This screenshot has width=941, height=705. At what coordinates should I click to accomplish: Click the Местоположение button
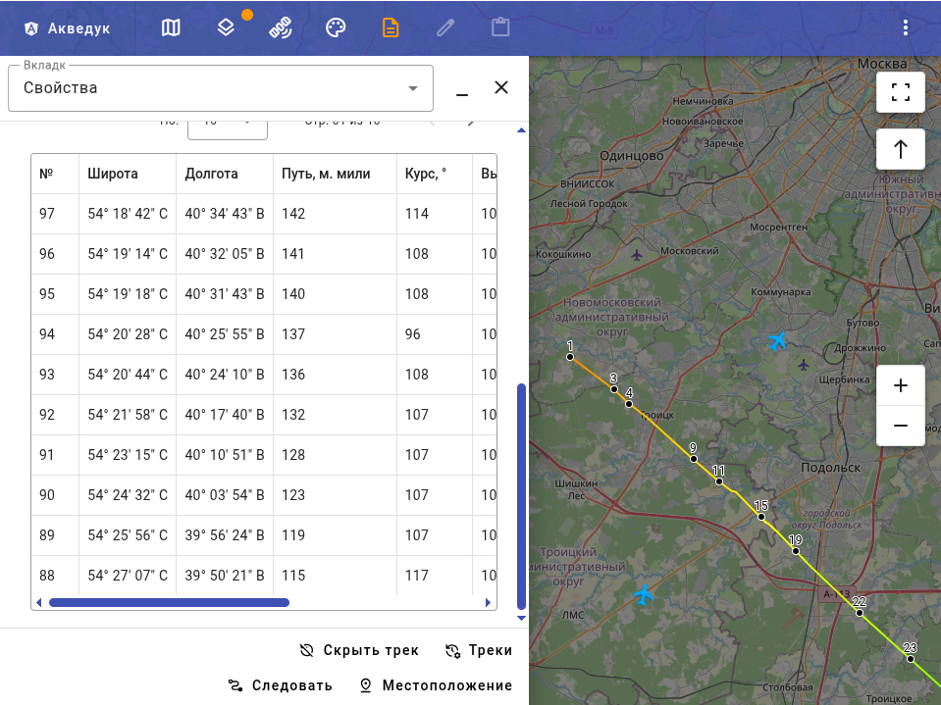(x=436, y=685)
